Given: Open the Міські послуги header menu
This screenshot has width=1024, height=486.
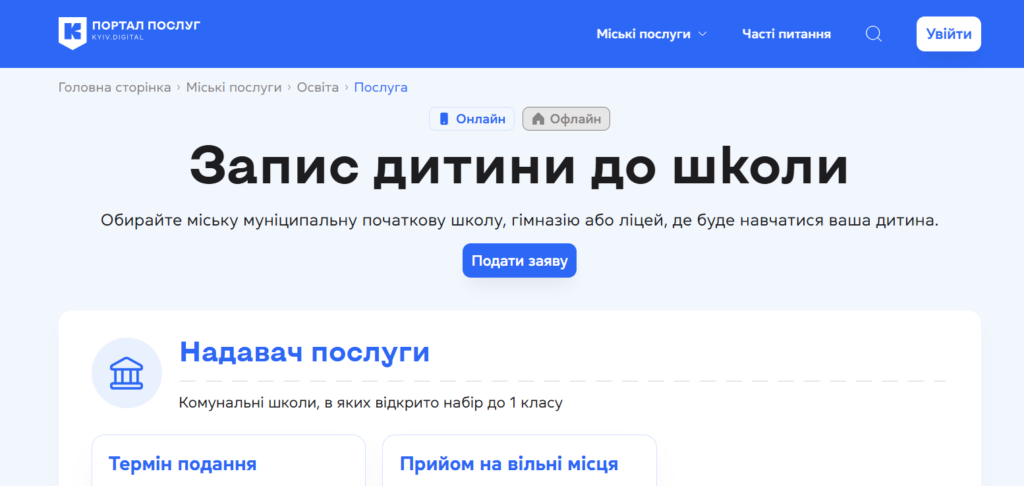Looking at the screenshot, I should click(x=643, y=34).
